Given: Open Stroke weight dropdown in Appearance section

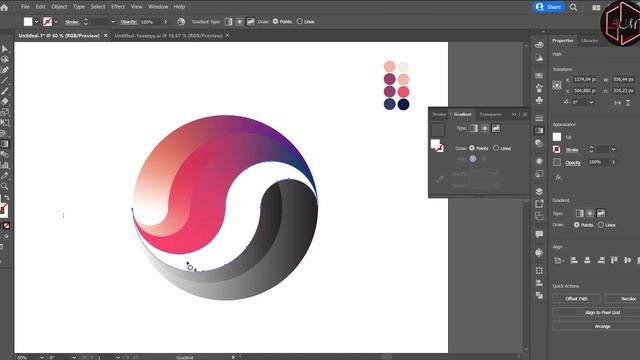Looking at the screenshot, I should coord(613,149).
